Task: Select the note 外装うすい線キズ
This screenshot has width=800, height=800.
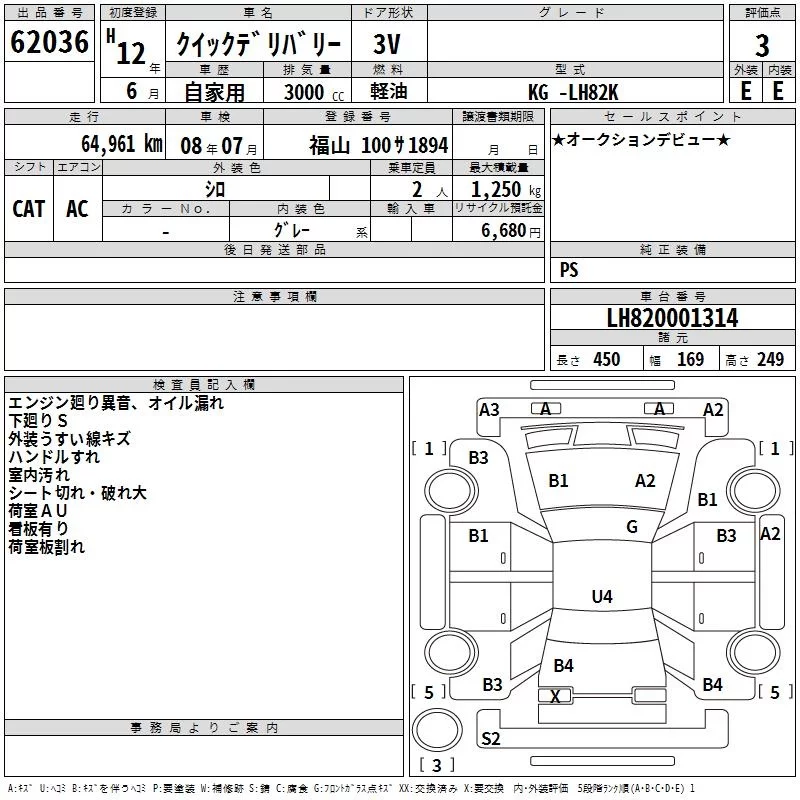Action: tap(69, 439)
